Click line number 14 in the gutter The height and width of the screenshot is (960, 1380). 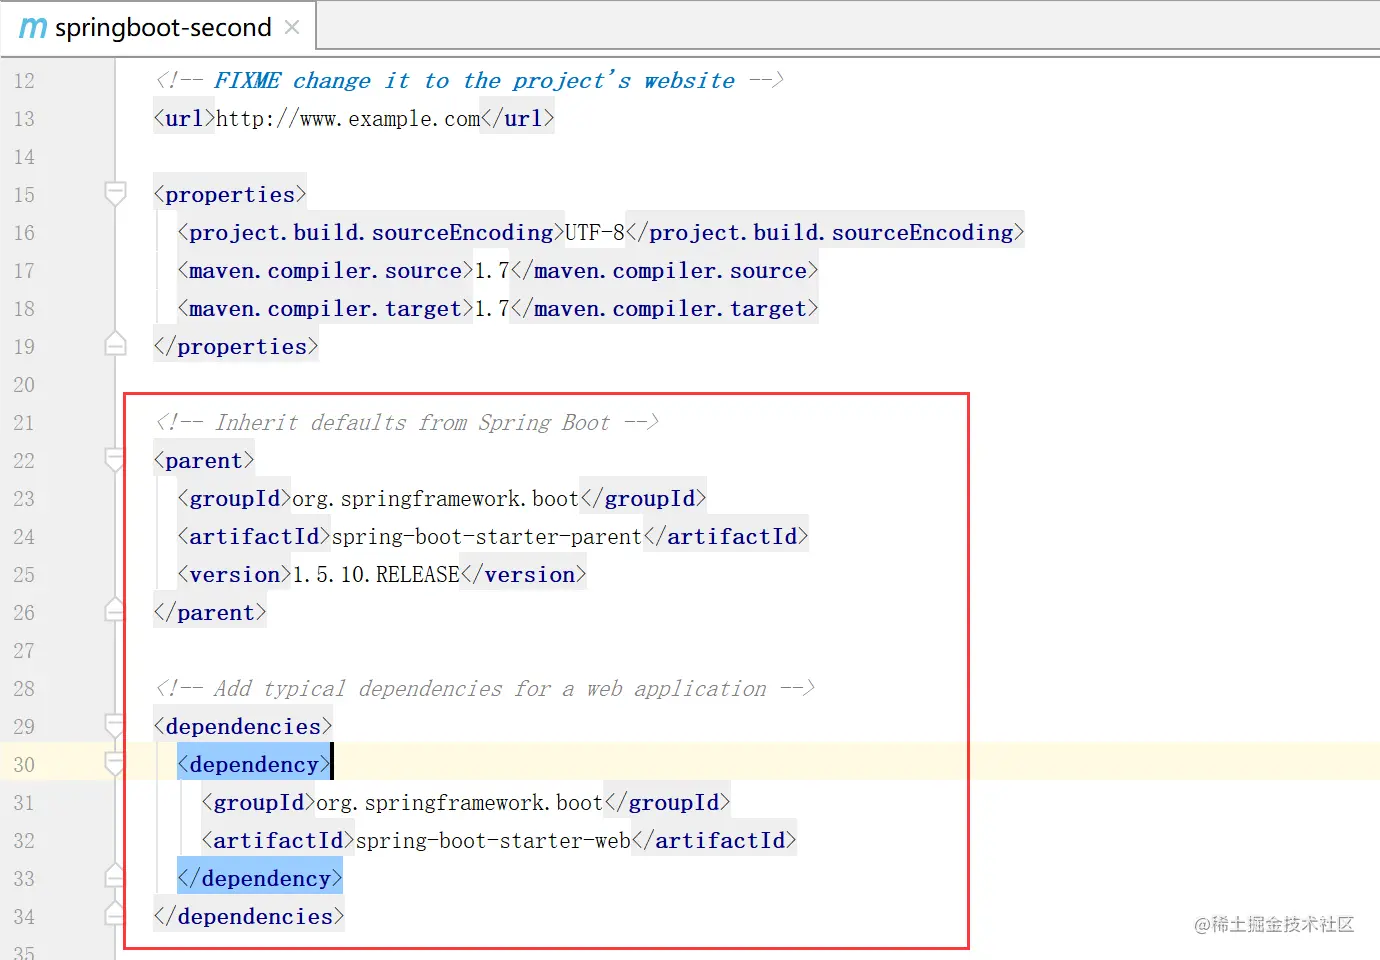24,157
